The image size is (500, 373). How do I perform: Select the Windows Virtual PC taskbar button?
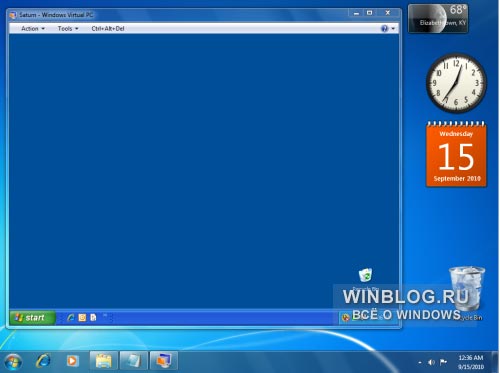click(164, 361)
